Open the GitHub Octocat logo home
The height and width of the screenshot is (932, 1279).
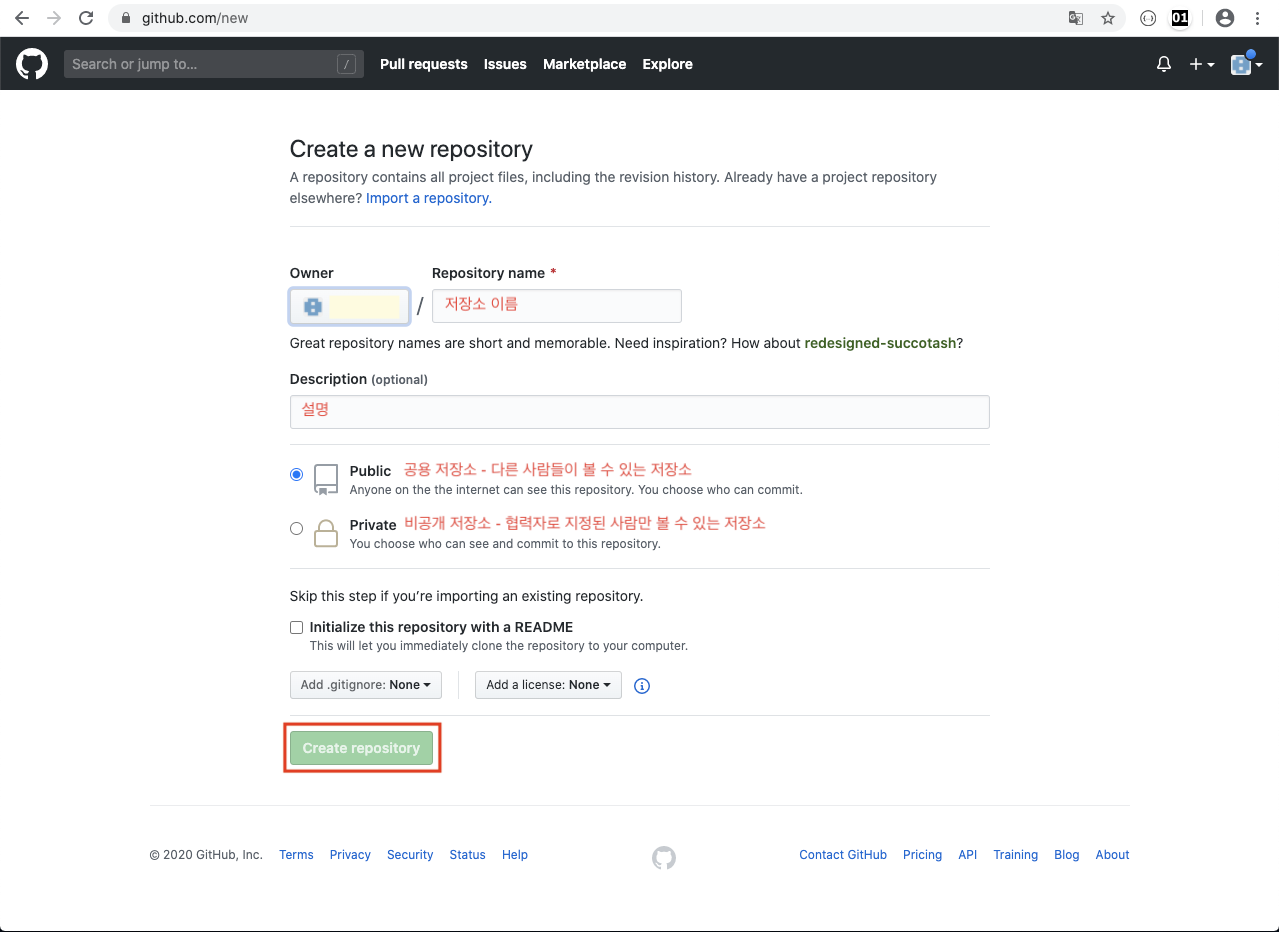tap(32, 64)
